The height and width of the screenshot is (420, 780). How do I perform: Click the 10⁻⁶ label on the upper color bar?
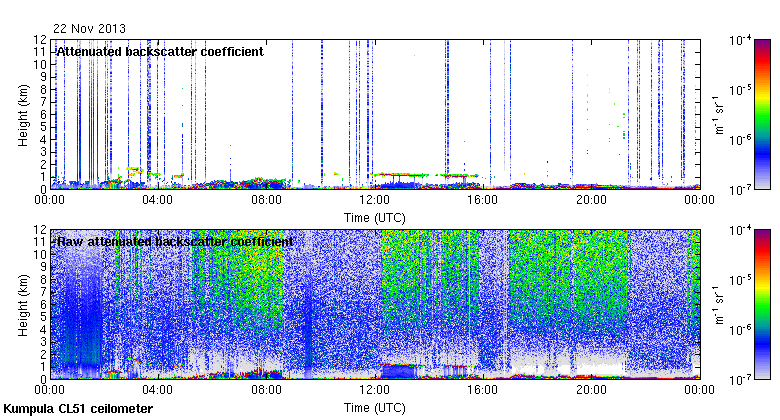(x=740, y=140)
